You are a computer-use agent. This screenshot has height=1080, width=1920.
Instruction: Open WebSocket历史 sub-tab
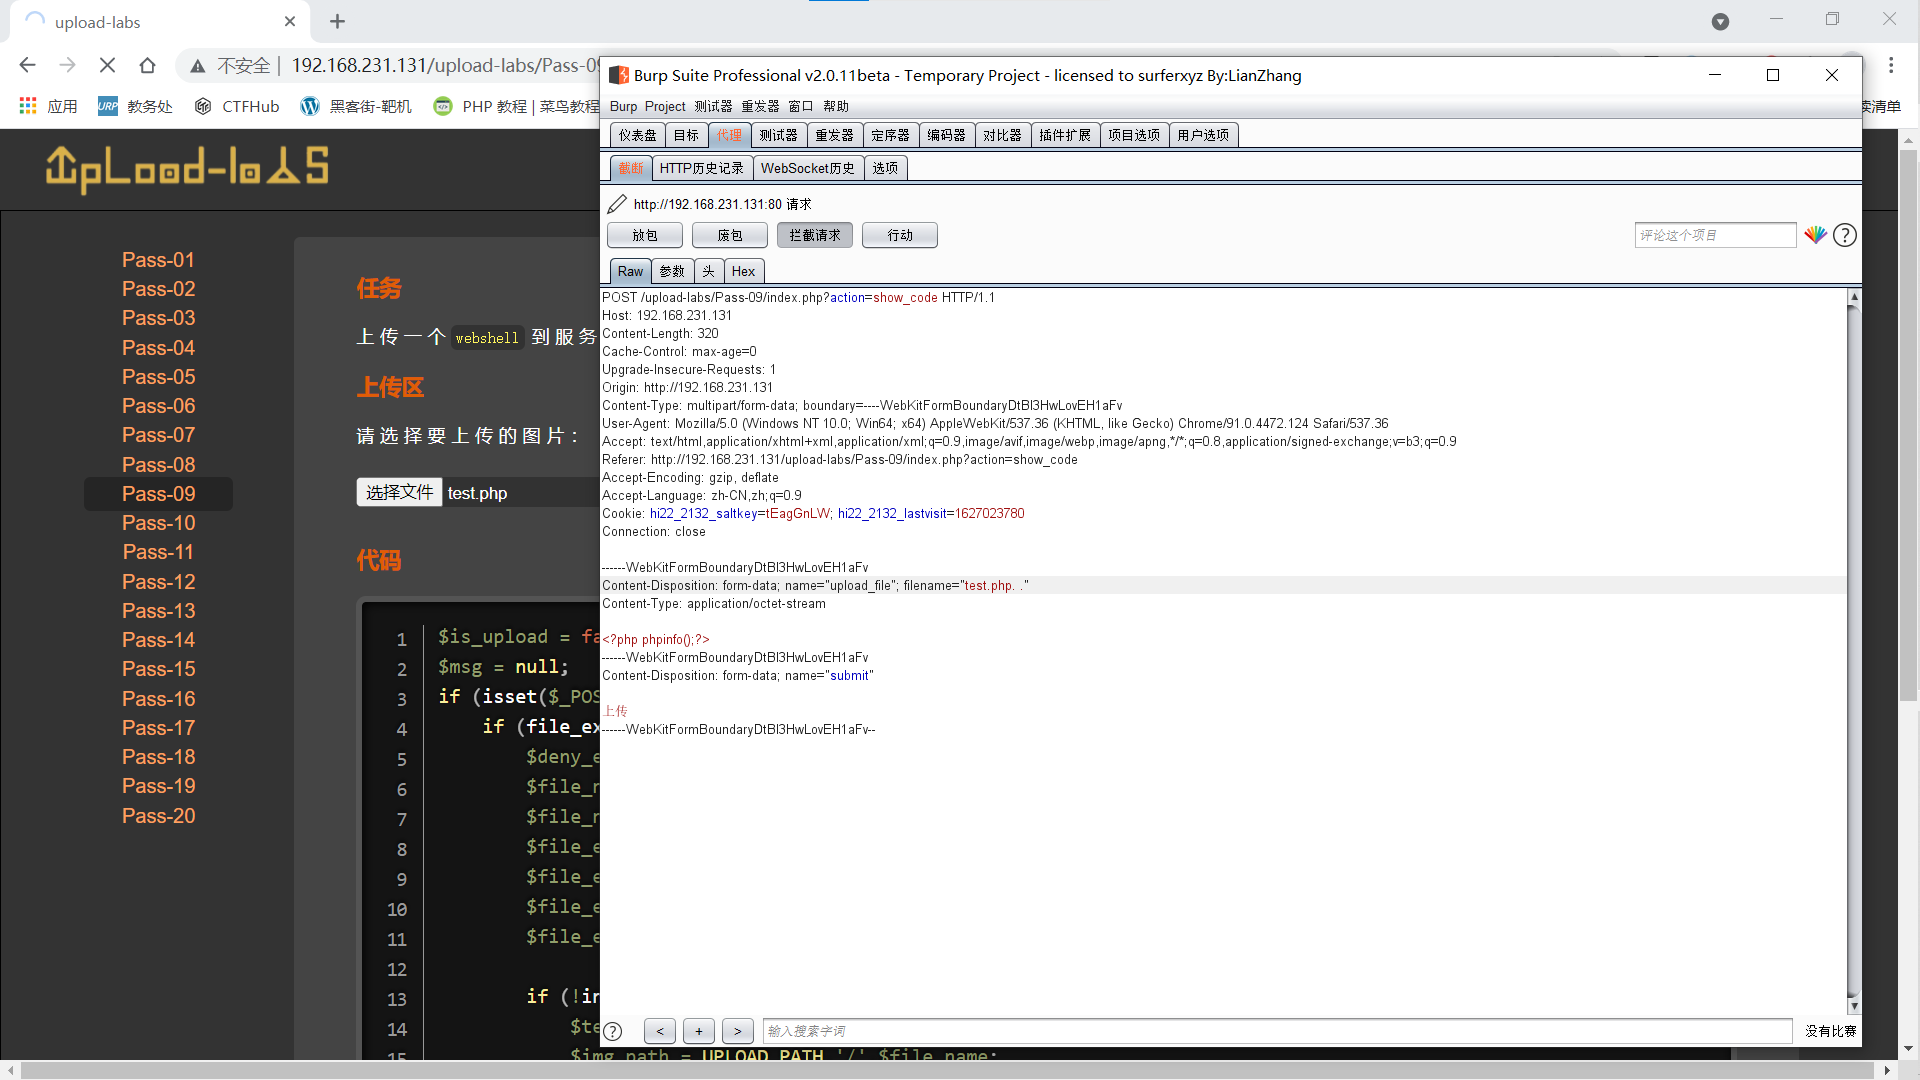[808, 168]
